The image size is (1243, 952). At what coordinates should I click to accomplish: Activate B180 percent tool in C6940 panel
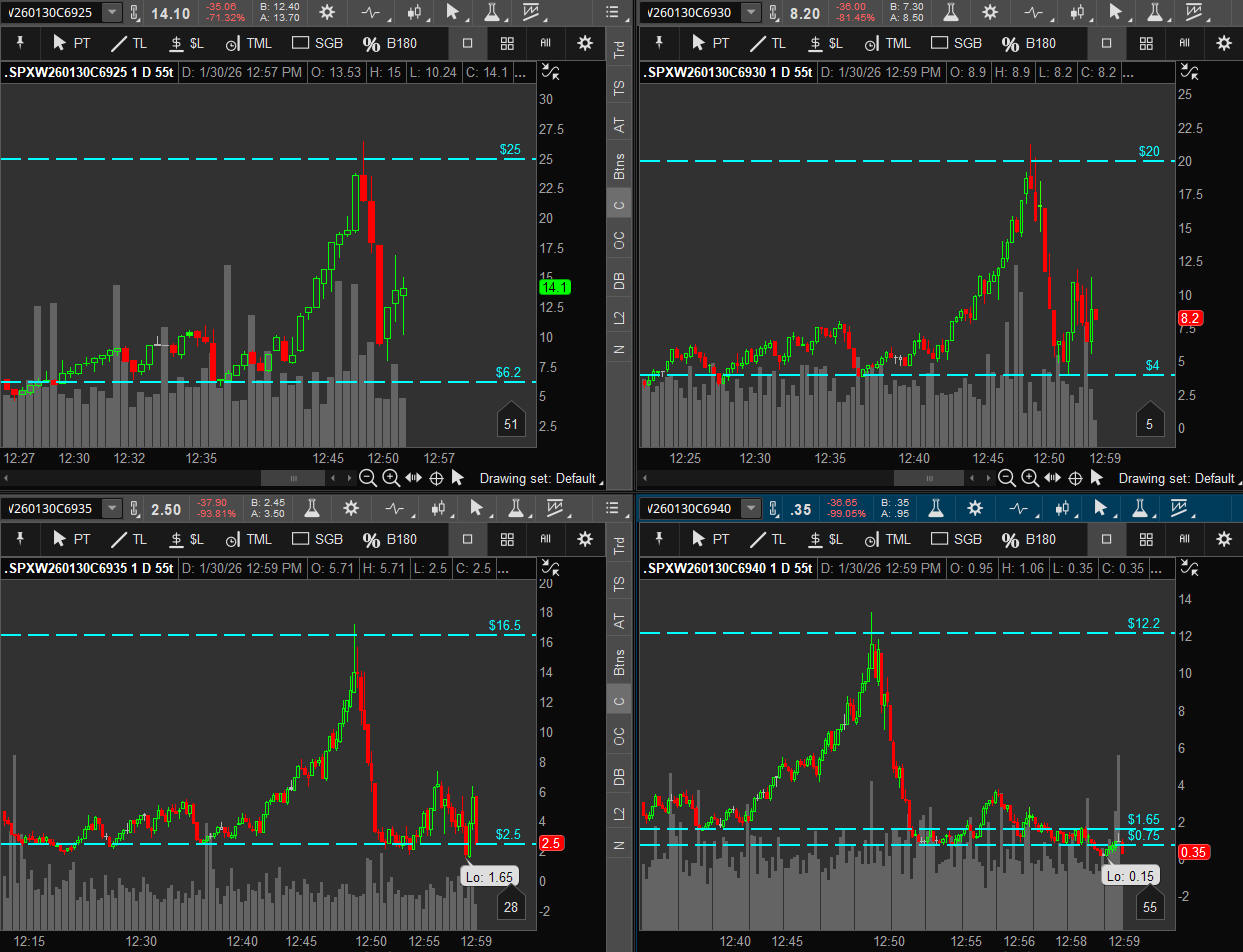click(1029, 539)
